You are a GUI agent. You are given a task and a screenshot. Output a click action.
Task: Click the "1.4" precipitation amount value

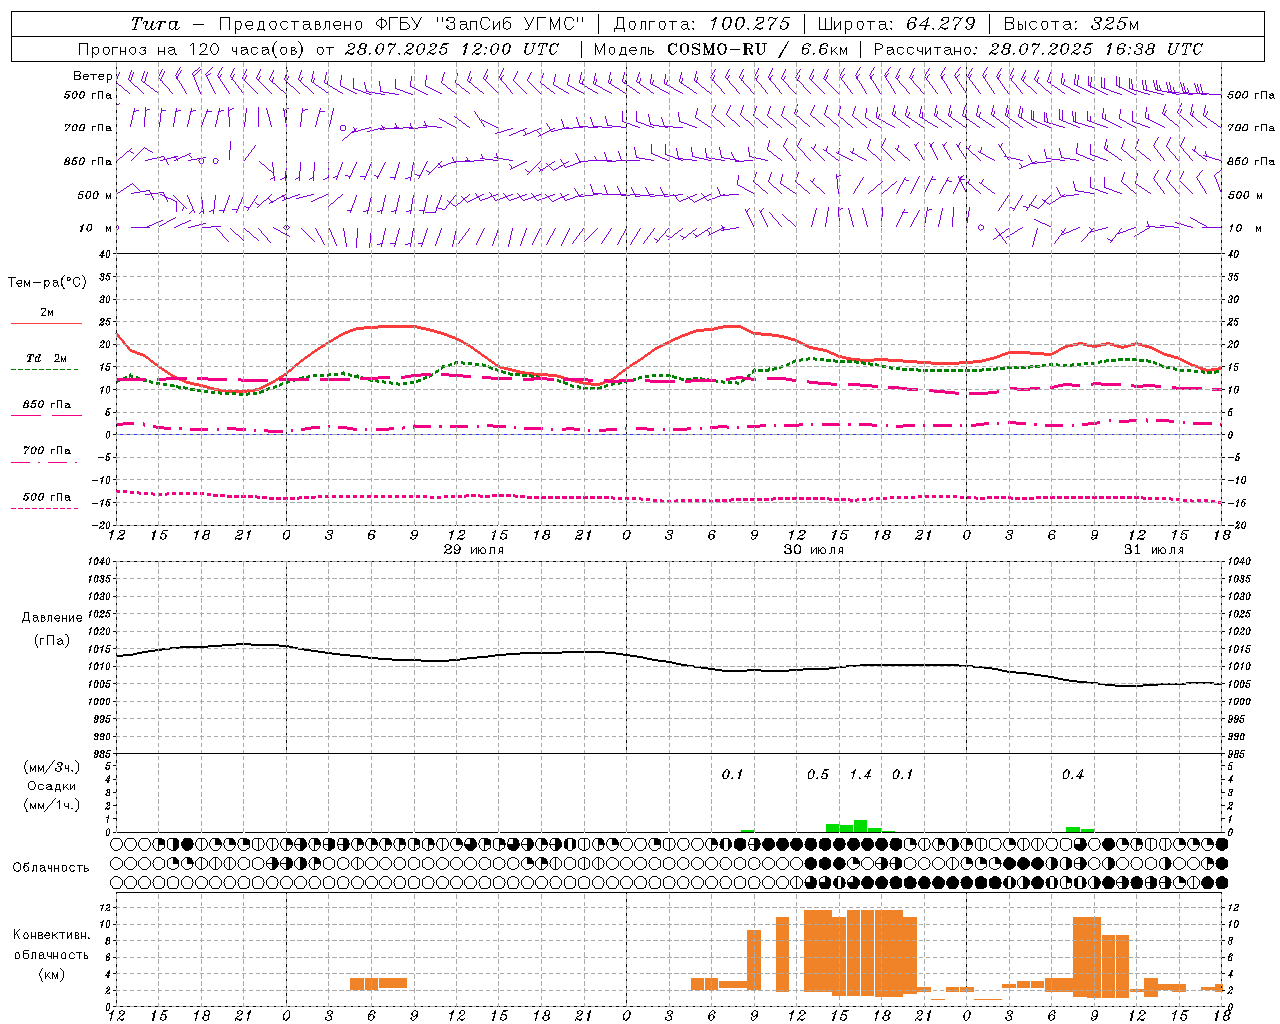click(860, 775)
